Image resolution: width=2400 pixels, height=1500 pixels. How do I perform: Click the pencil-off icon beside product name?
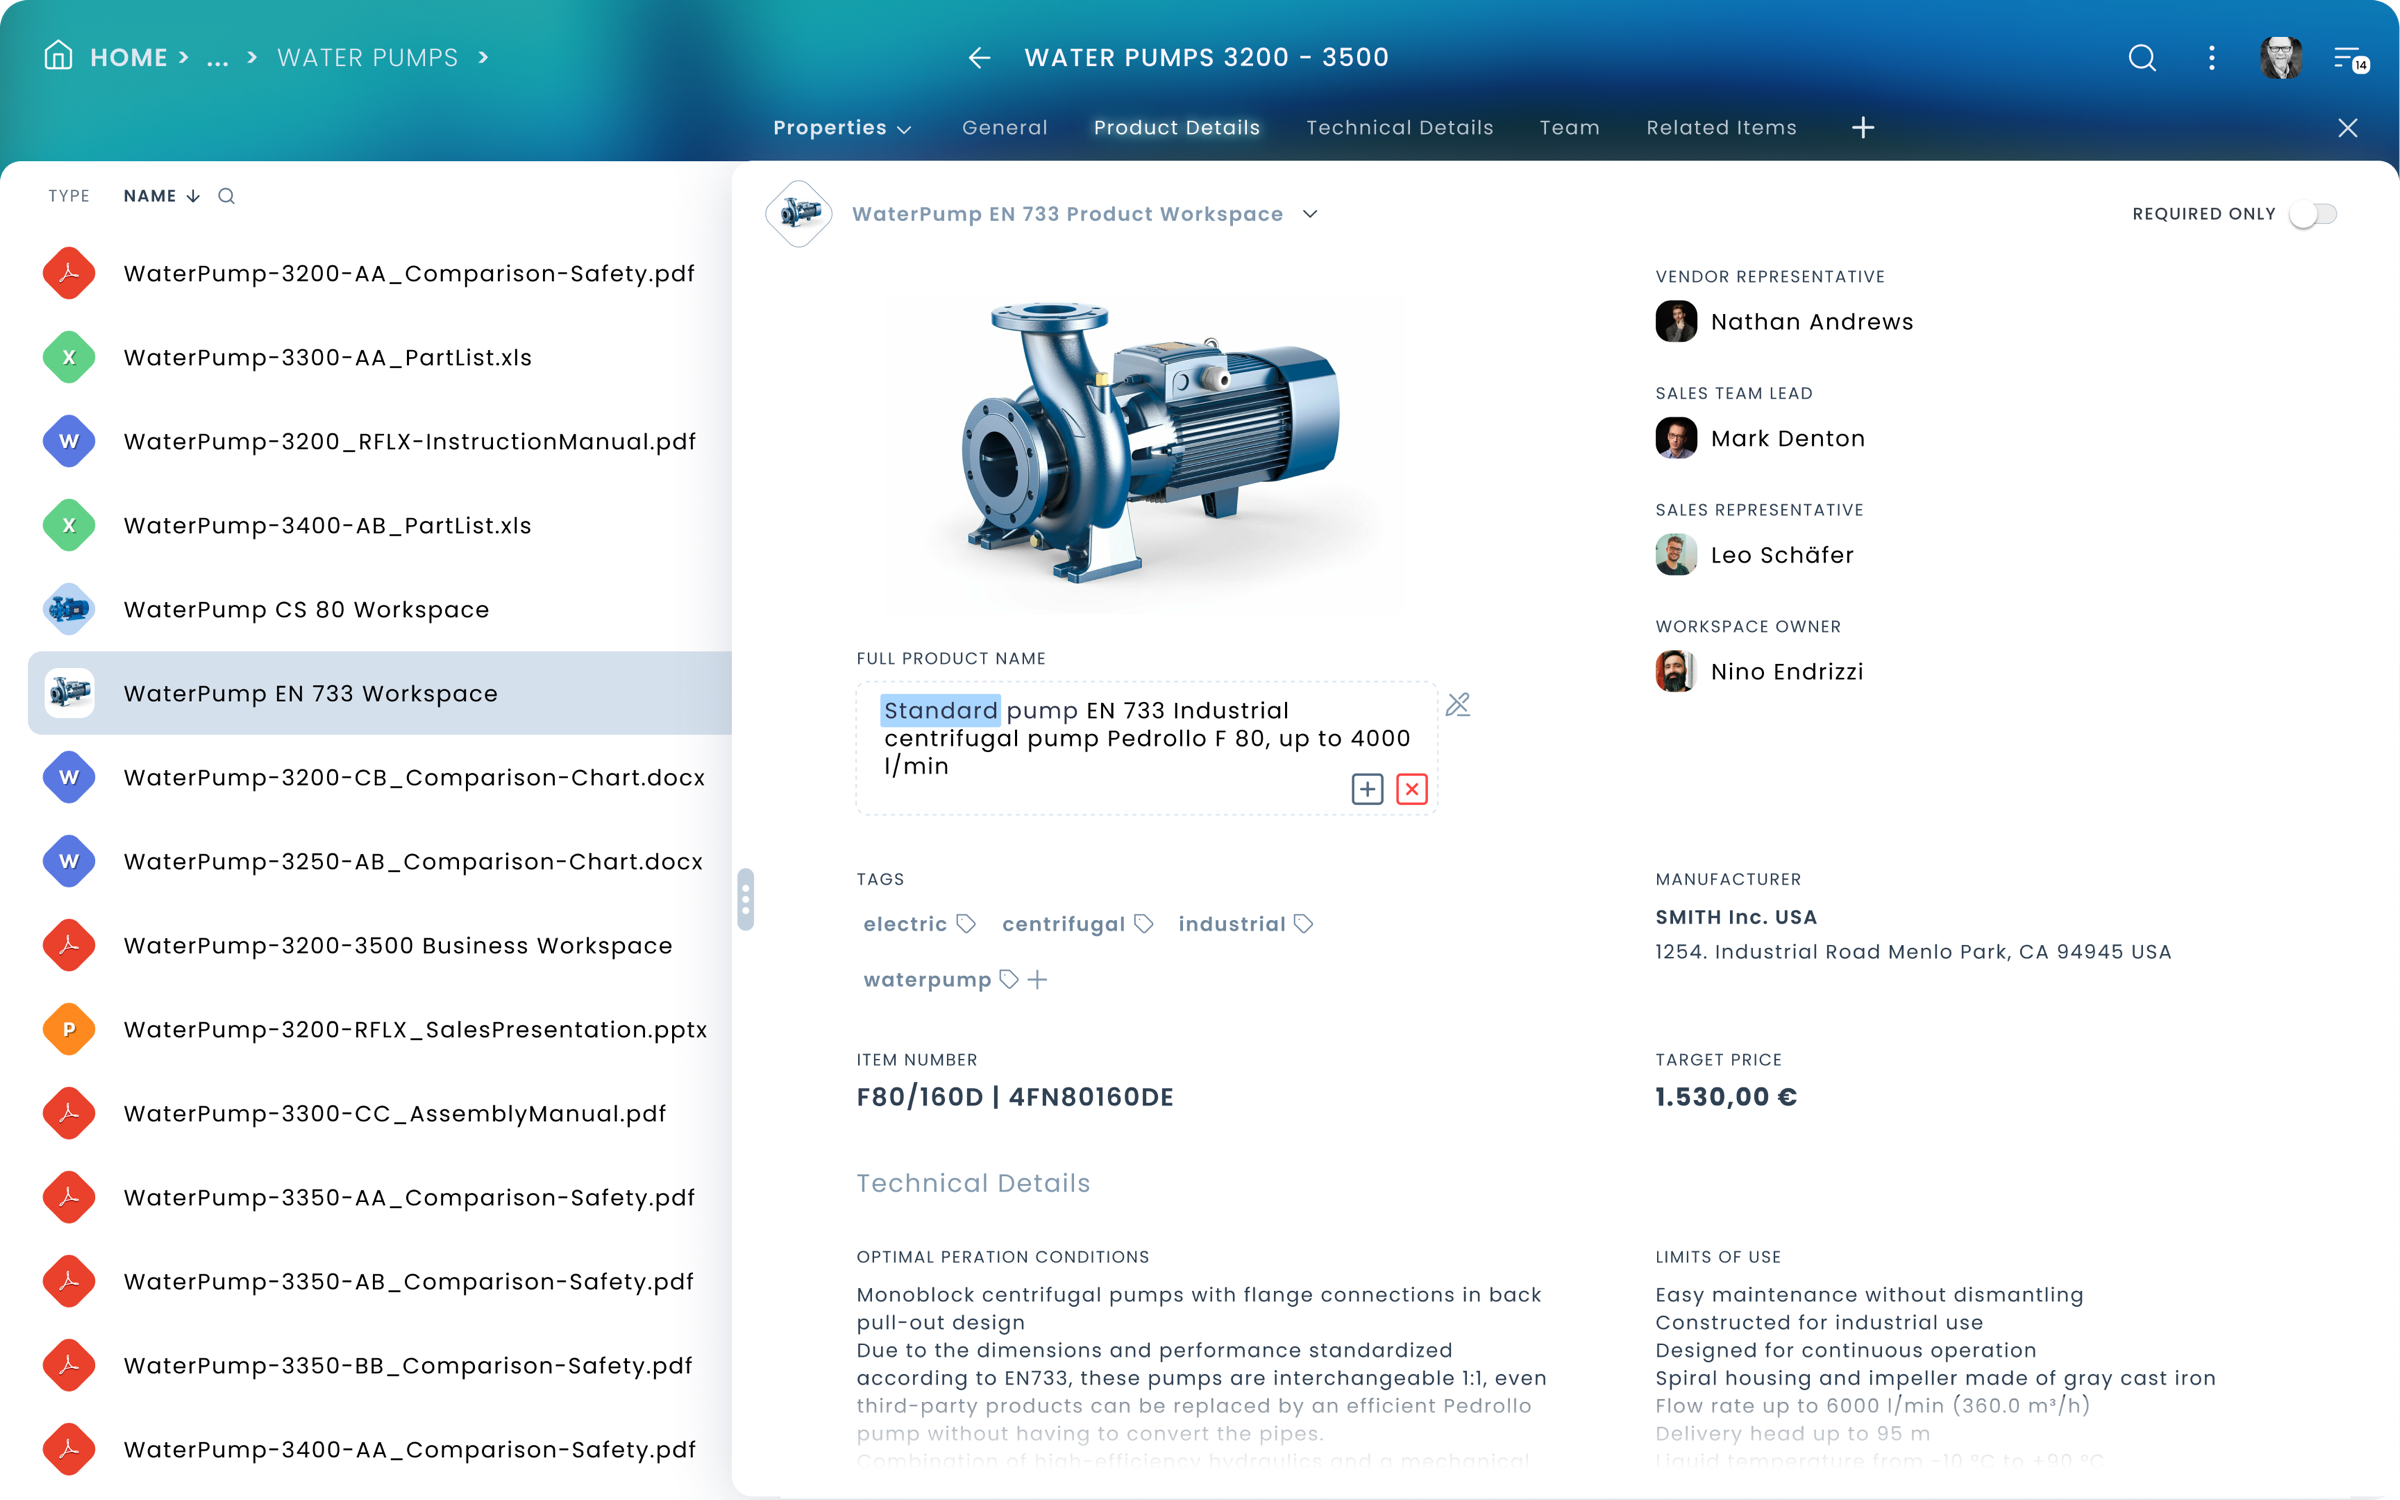click(x=1458, y=705)
